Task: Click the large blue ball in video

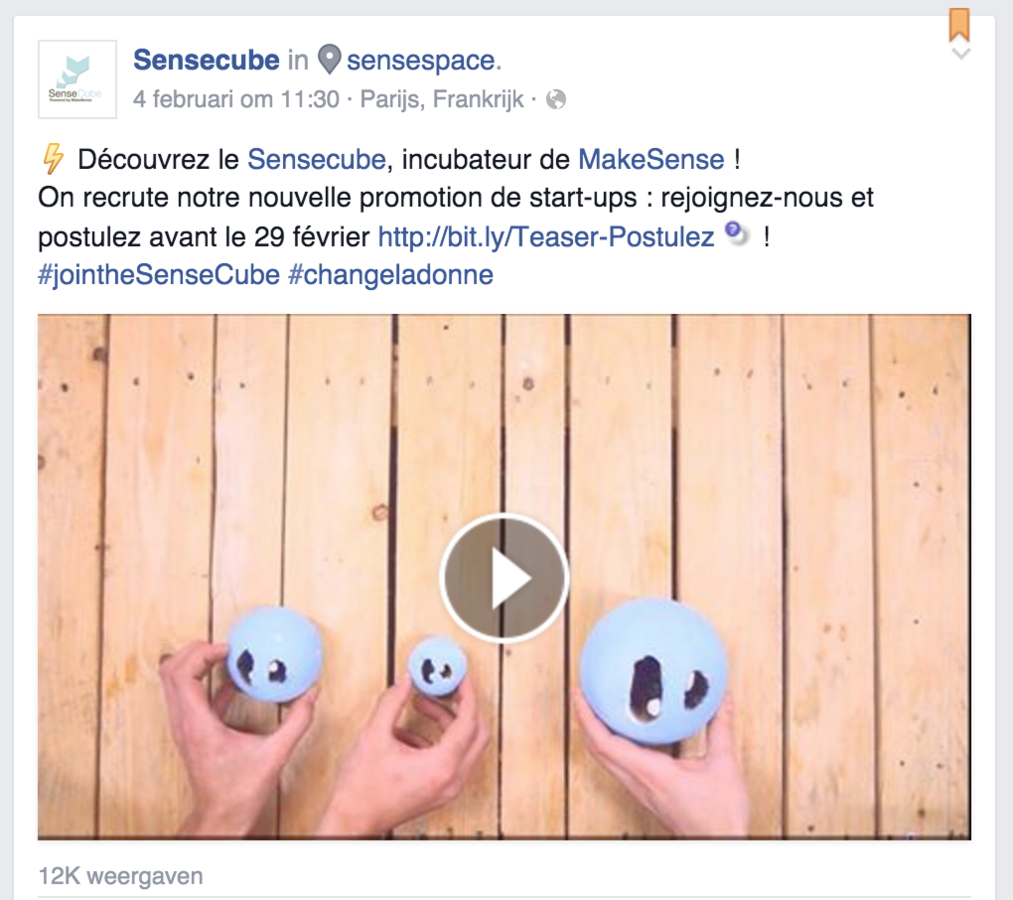Action: click(654, 673)
